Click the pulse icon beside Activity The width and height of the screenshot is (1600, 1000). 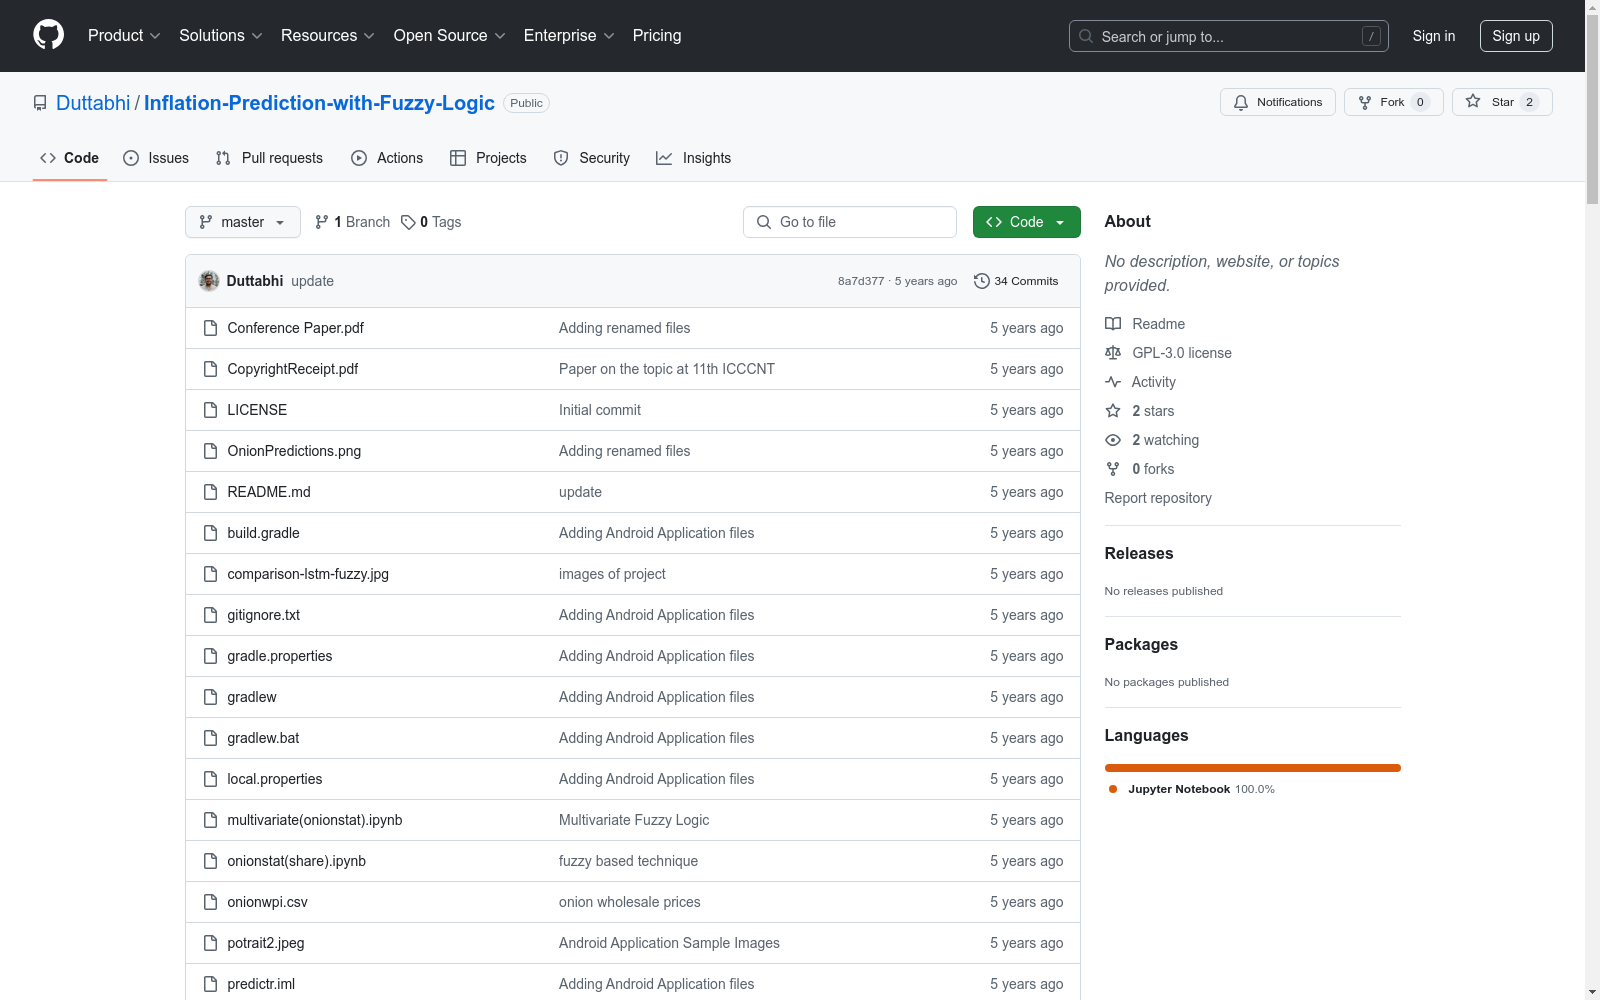[1113, 382]
